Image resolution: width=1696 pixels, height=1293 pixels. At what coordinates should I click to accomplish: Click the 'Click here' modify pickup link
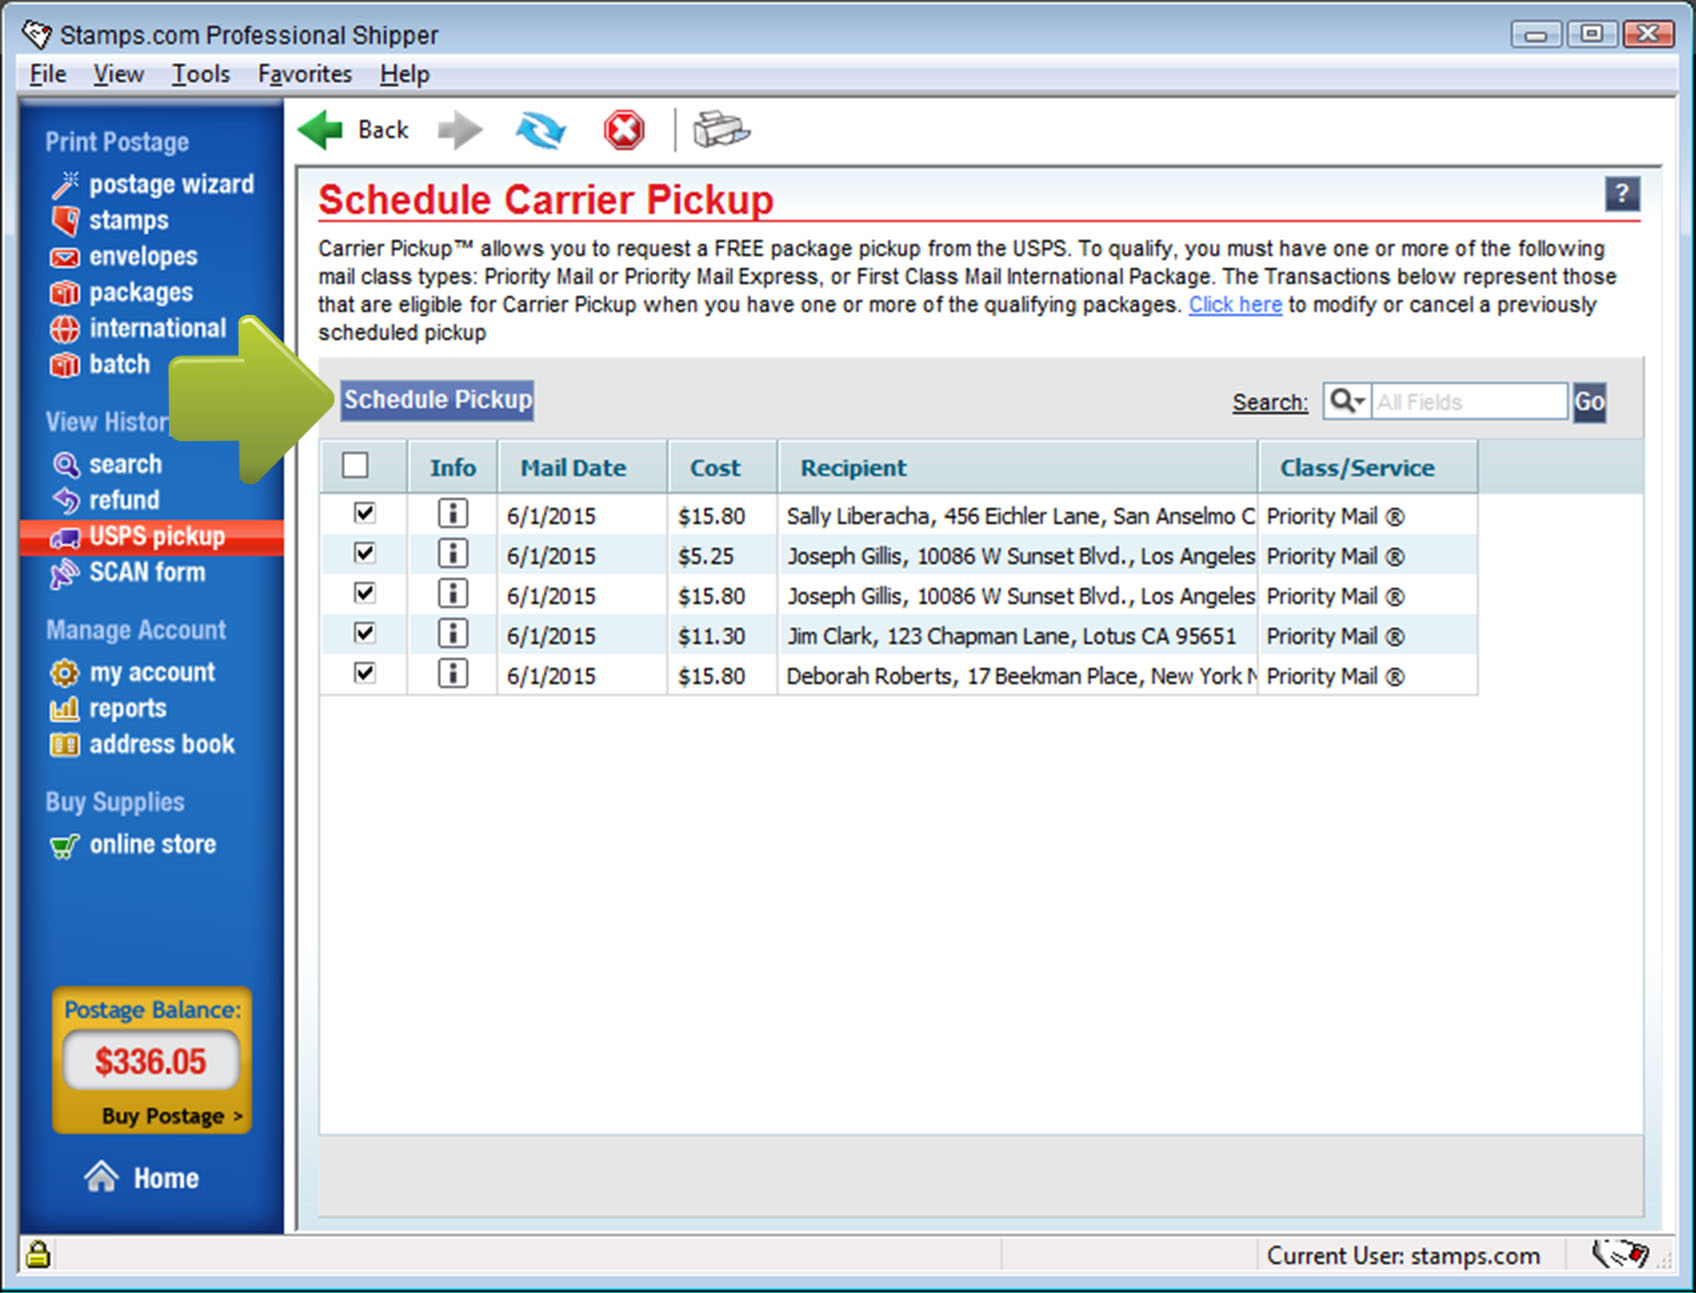(1235, 305)
